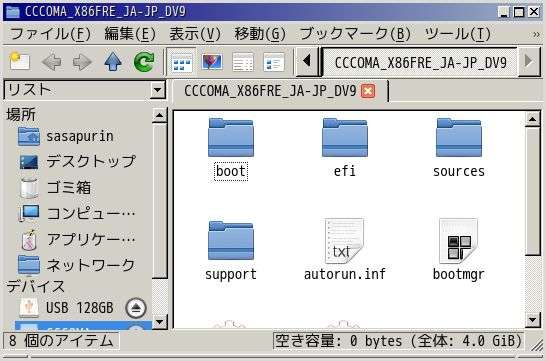
Task: Open the 表示(V) menu
Action: pos(195,34)
